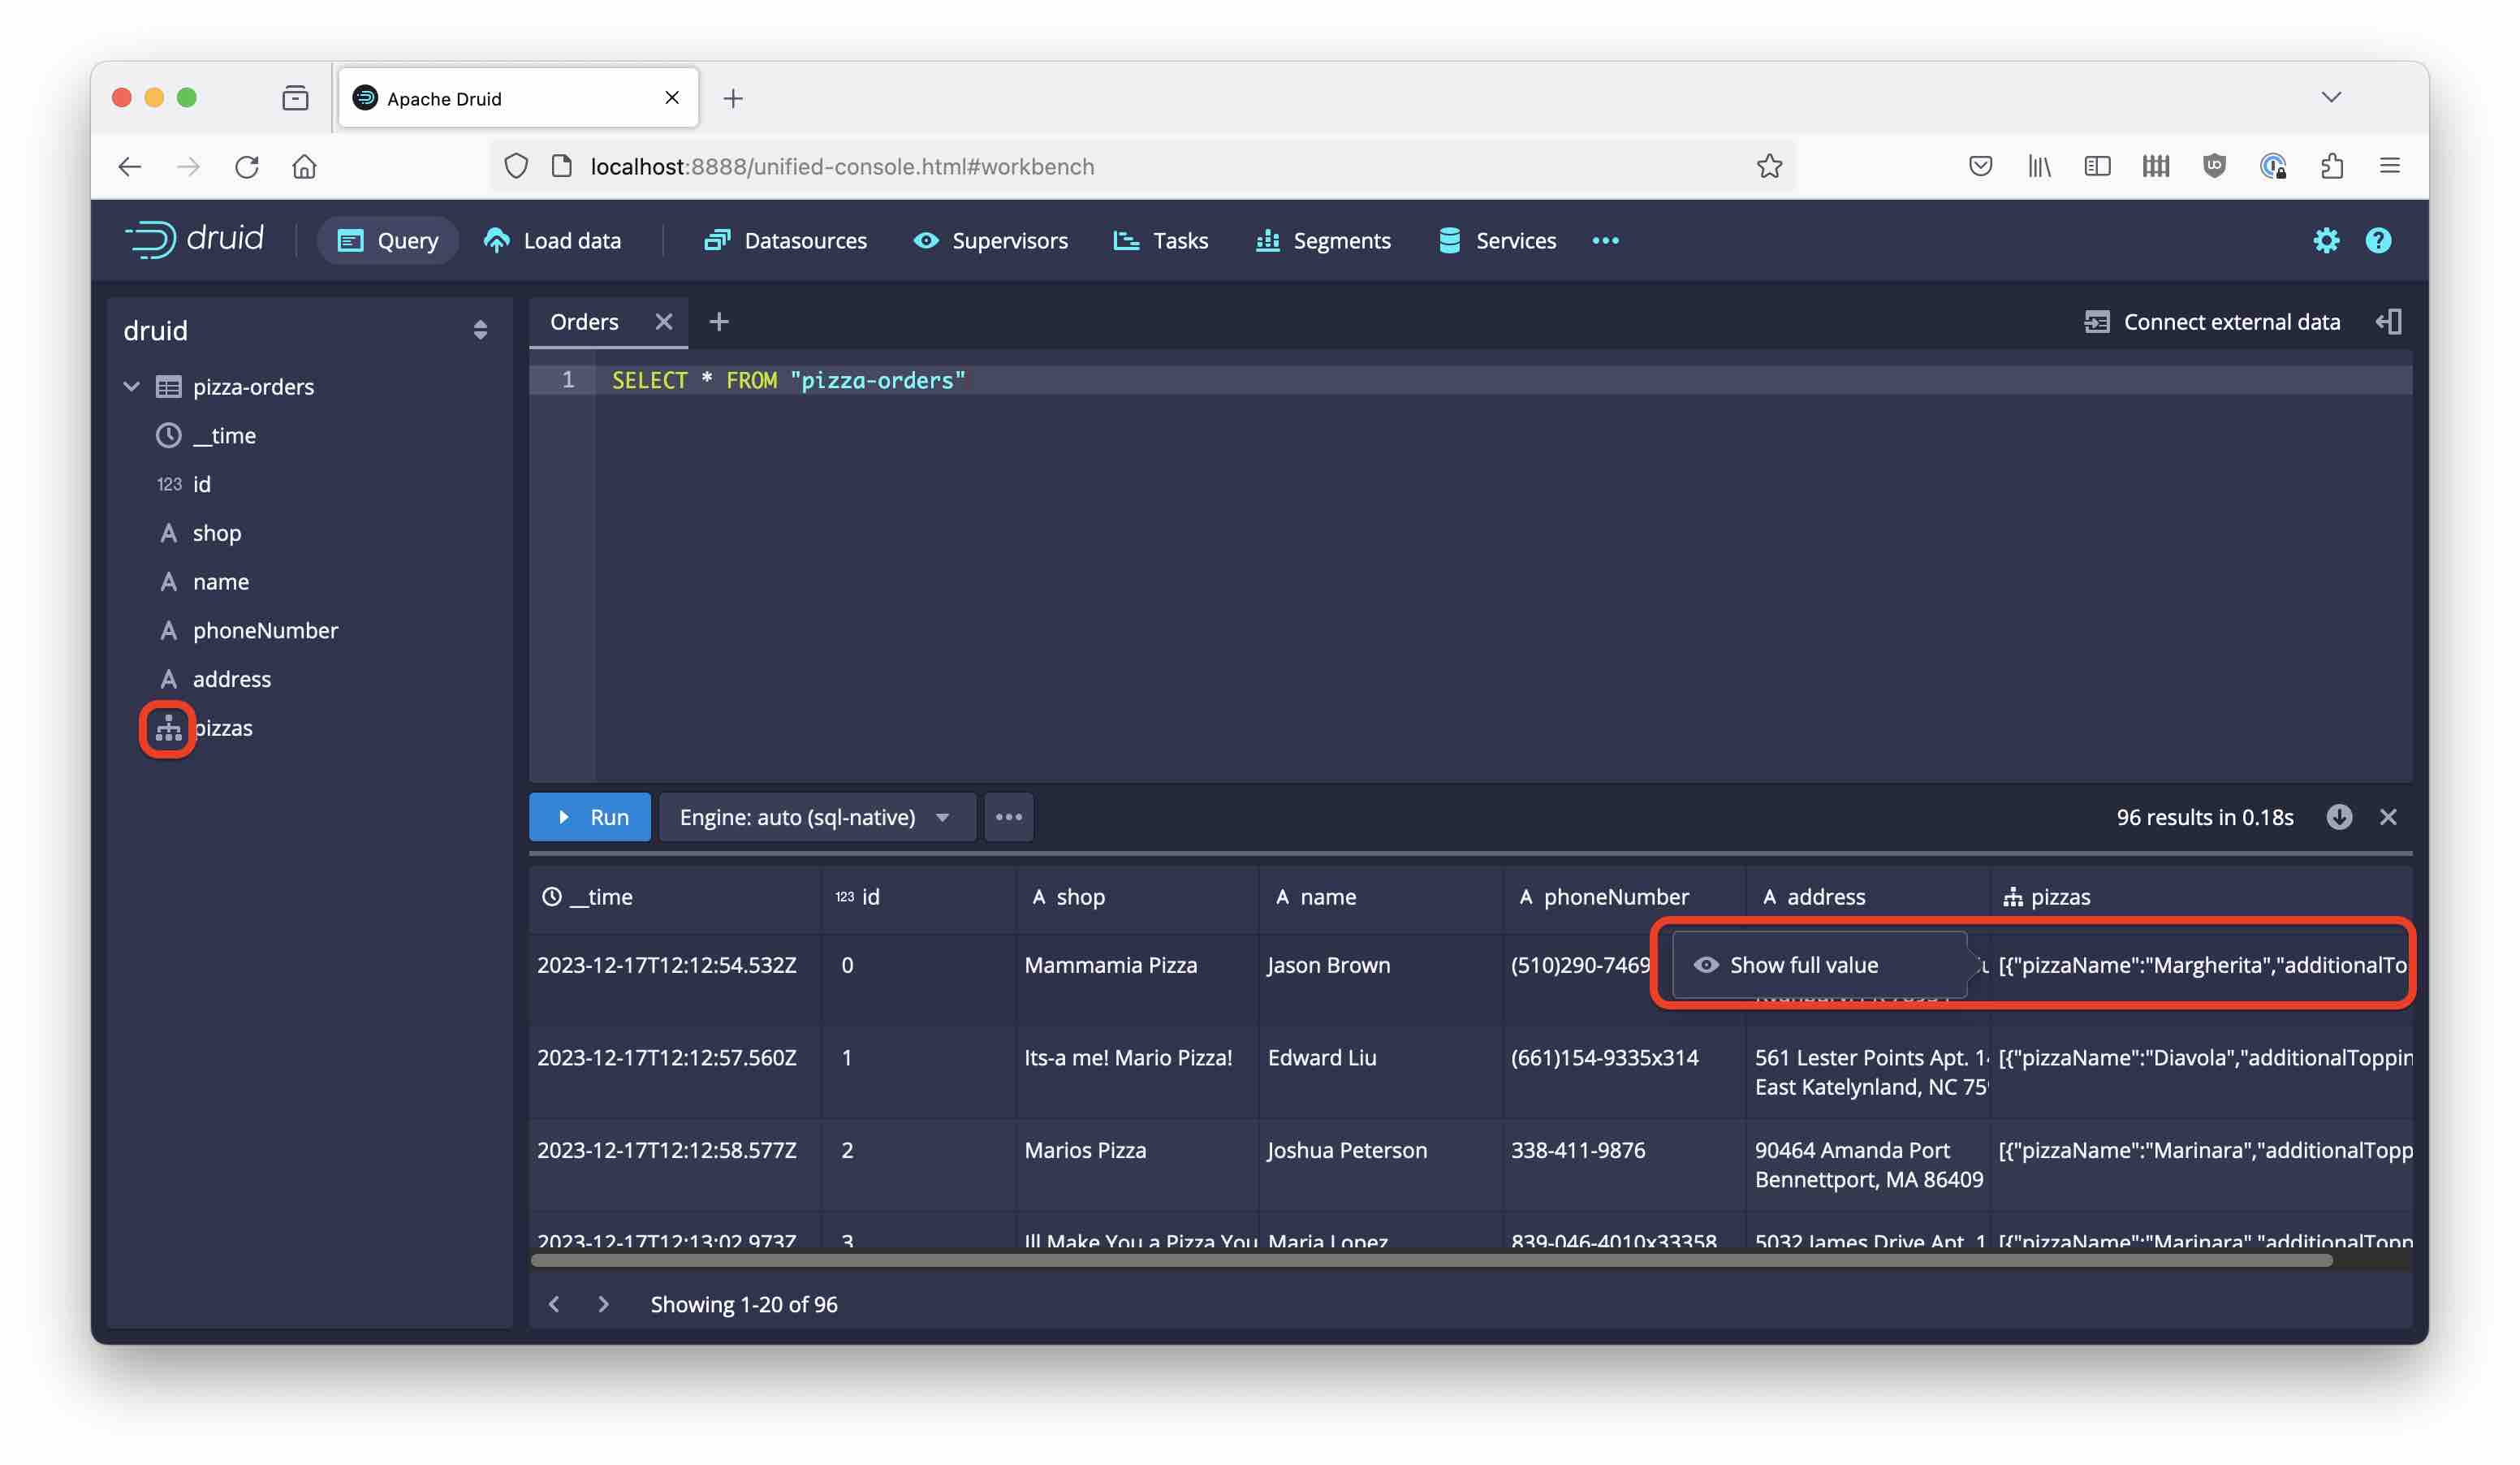This screenshot has width=2520, height=1465.
Task: Click Run to execute query
Action: tap(591, 816)
